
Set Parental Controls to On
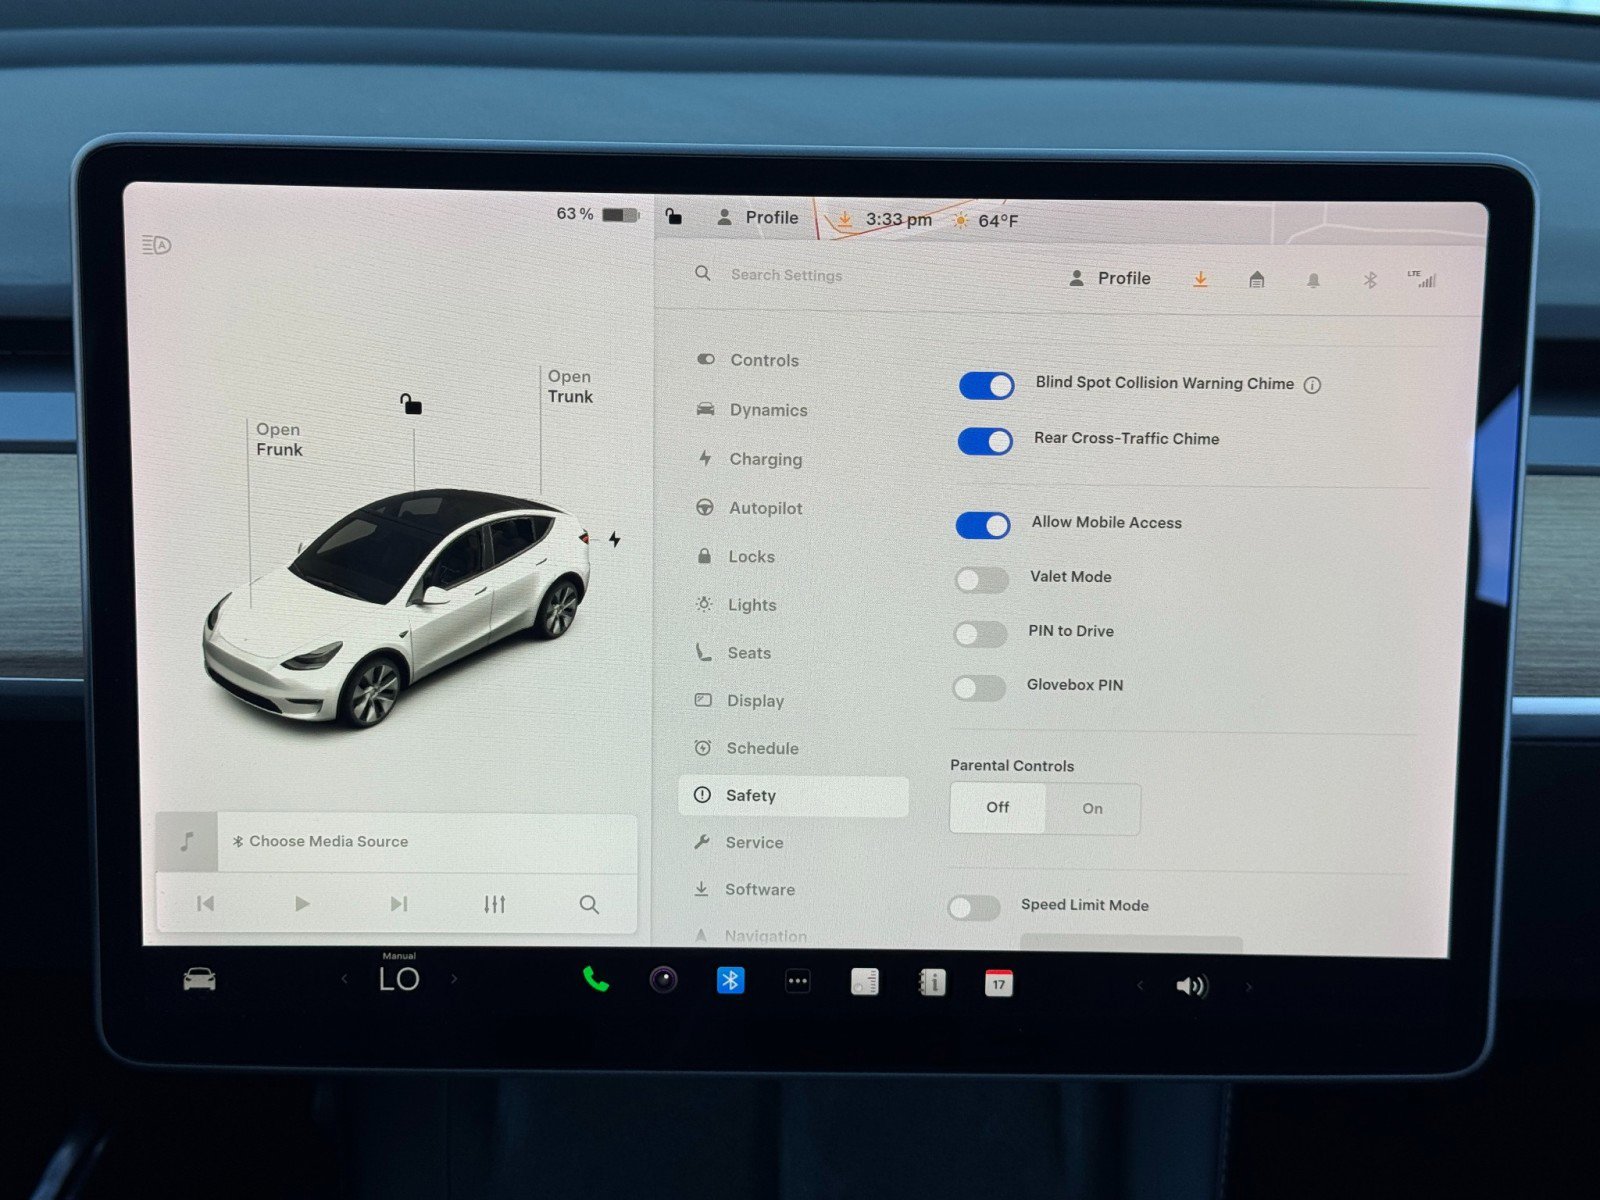click(1091, 808)
